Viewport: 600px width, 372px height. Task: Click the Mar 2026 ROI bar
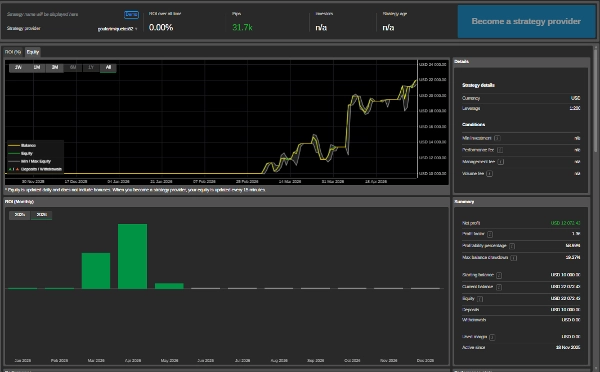click(96, 271)
